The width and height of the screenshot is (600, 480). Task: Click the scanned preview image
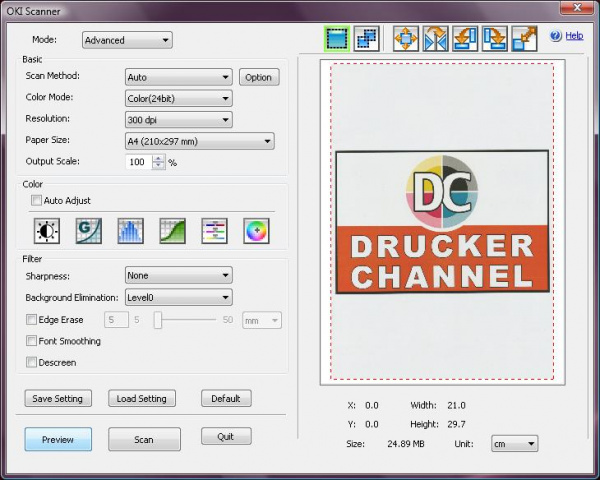click(442, 222)
